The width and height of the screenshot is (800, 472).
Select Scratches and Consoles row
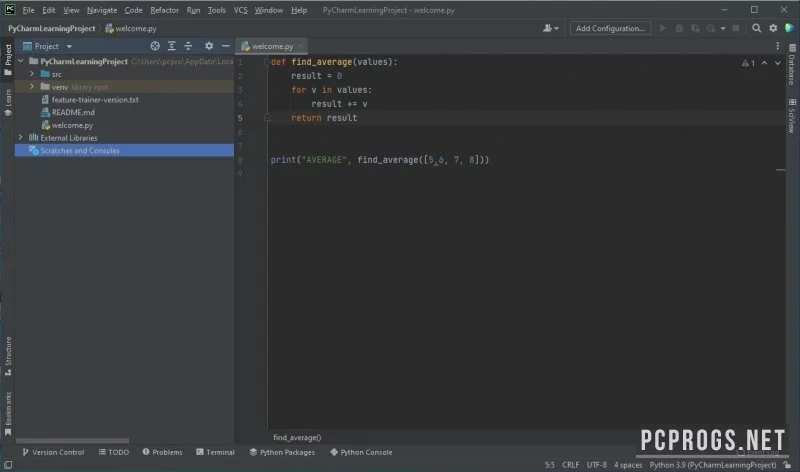point(124,151)
